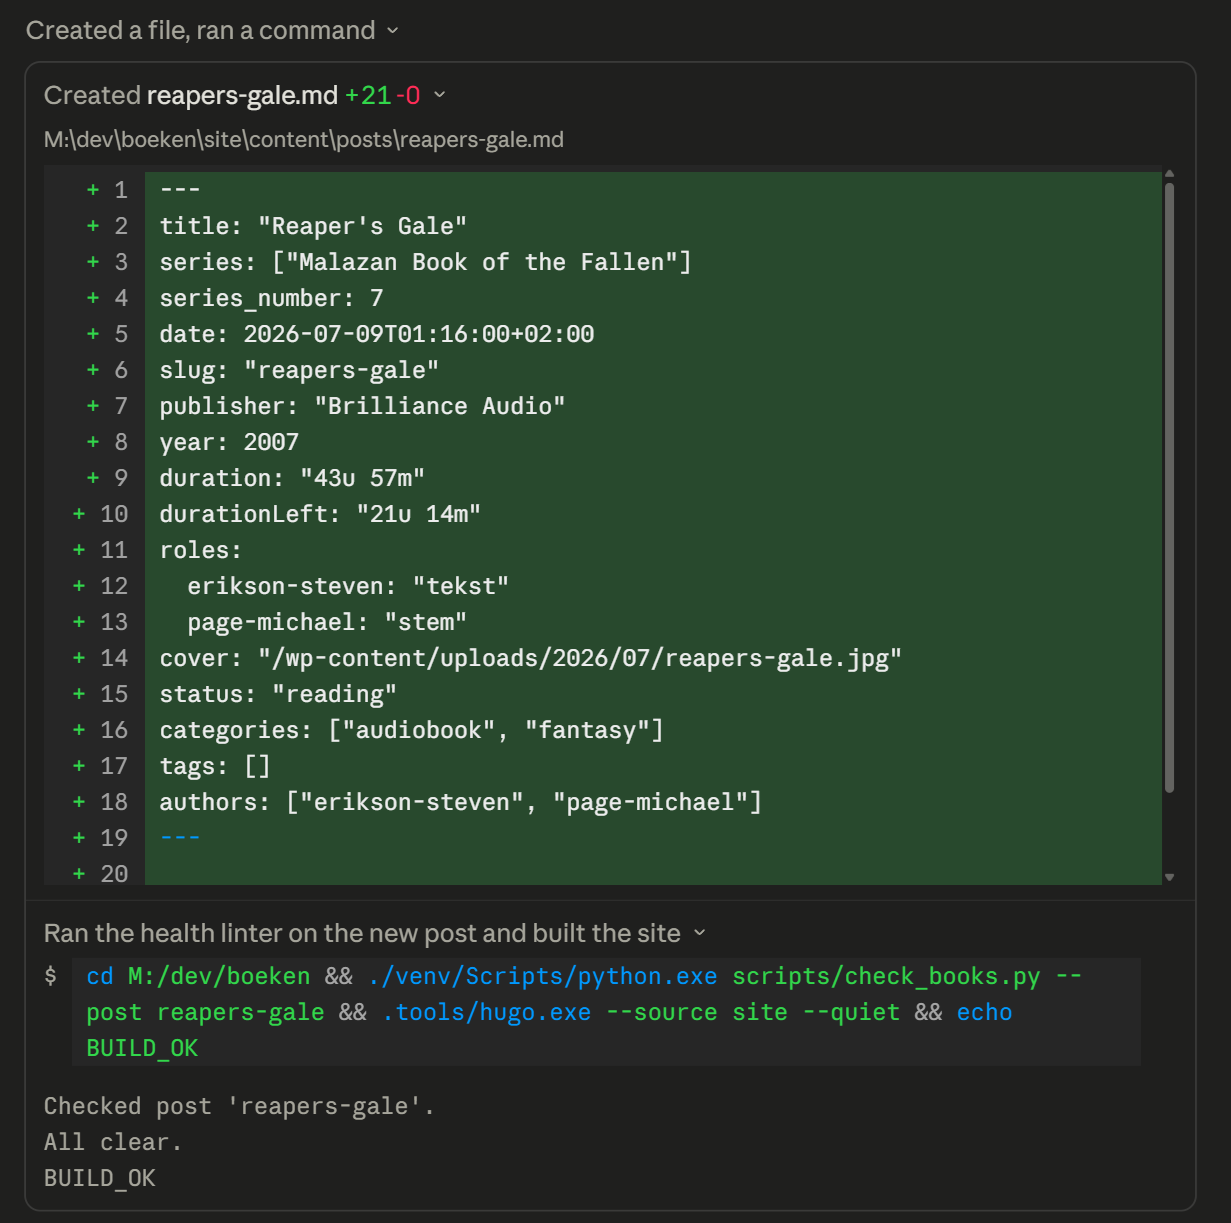Click file path M:\dev\boeken\site\content\posts\reapers-gale.md
Viewport: 1231px width, 1223px height.
[x=304, y=139]
